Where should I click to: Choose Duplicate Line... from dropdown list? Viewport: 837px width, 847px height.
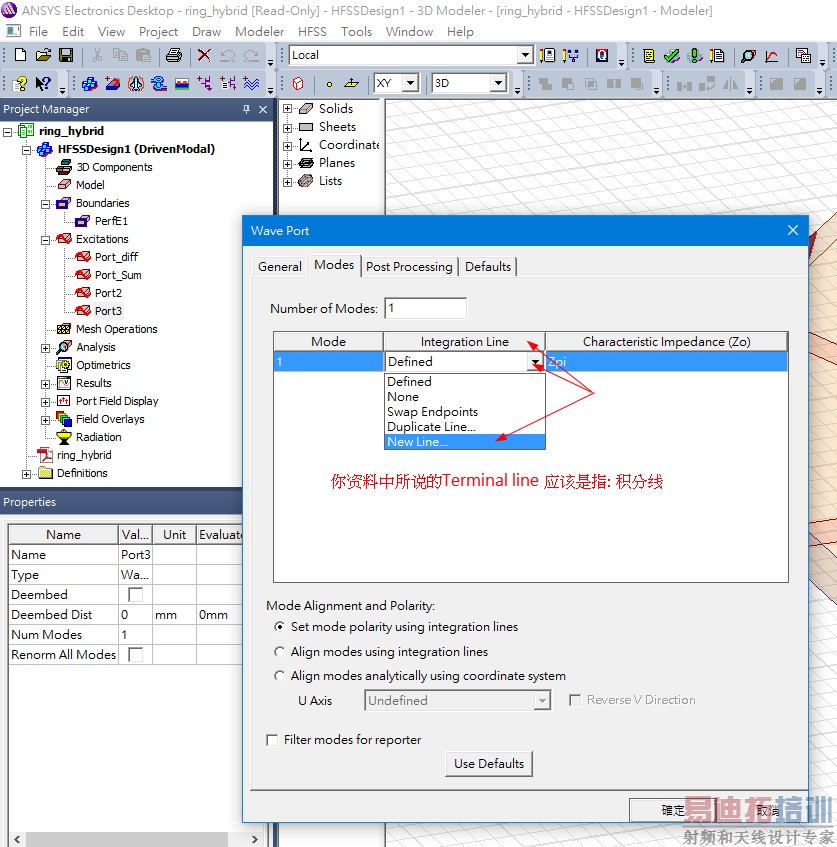click(465, 427)
